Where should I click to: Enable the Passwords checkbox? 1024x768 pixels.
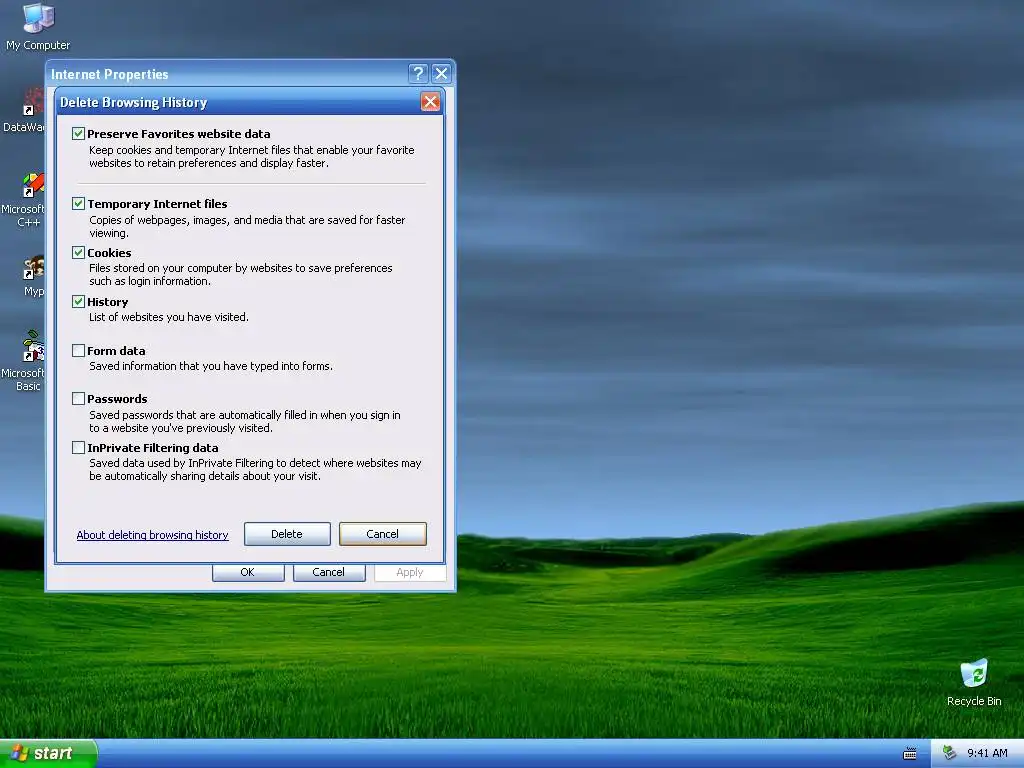click(78, 398)
